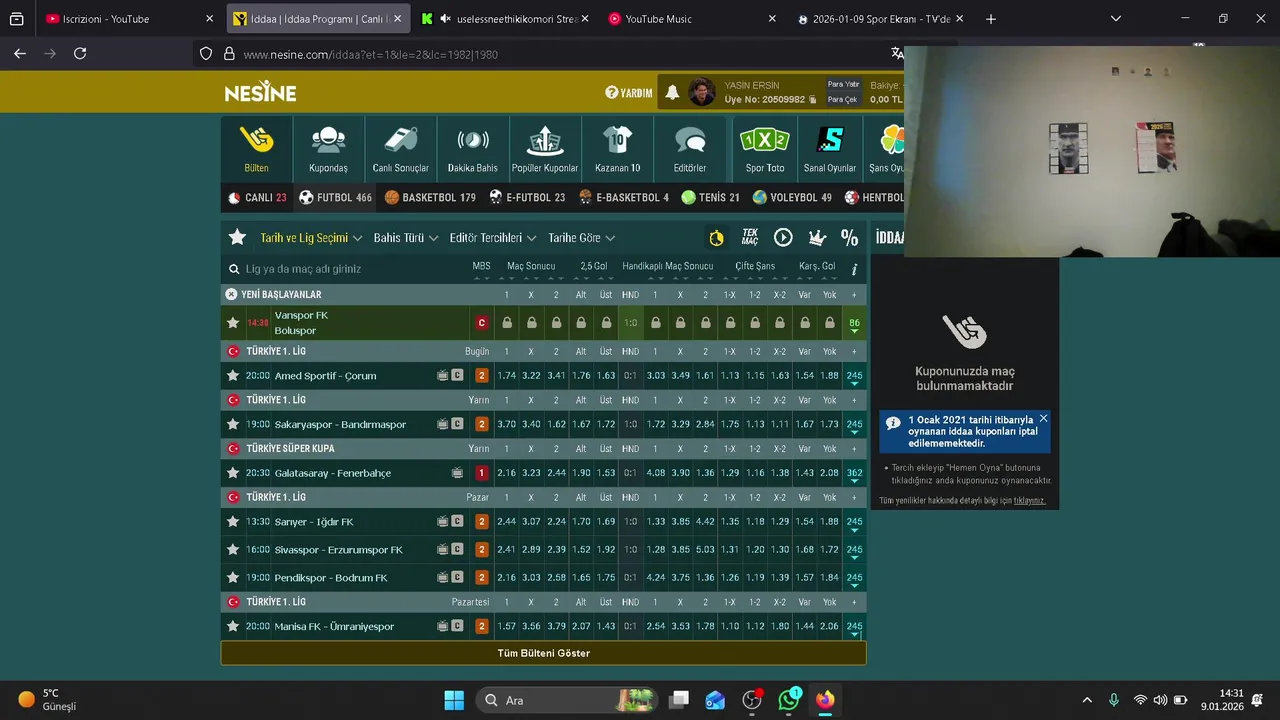Image resolution: width=1280 pixels, height=720 pixels.
Task: Open Popüler Kuponlar icon
Action: (x=544, y=149)
